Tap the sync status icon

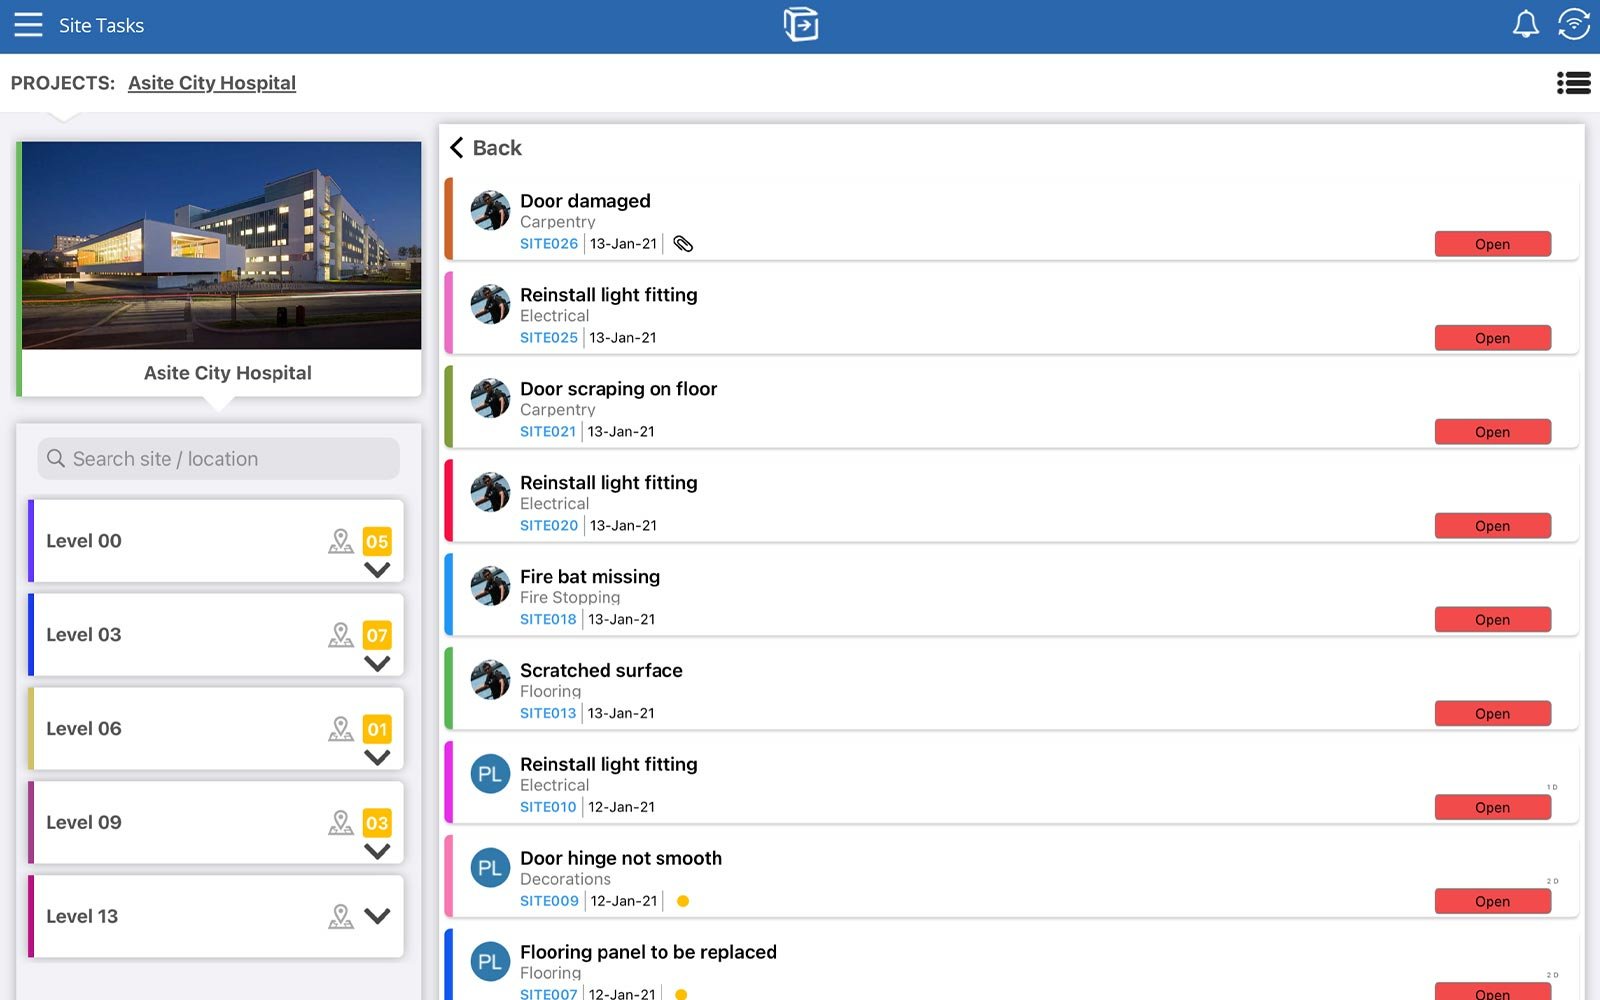pos(1574,25)
